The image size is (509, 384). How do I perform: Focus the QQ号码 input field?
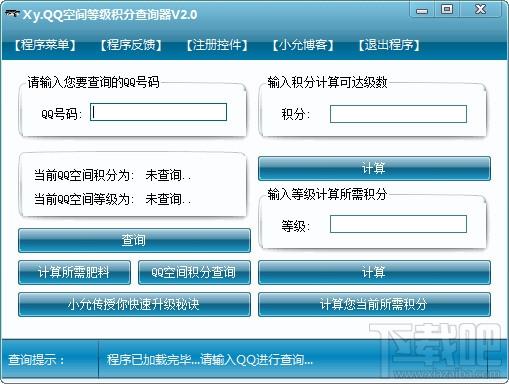pyautogui.click(x=158, y=112)
